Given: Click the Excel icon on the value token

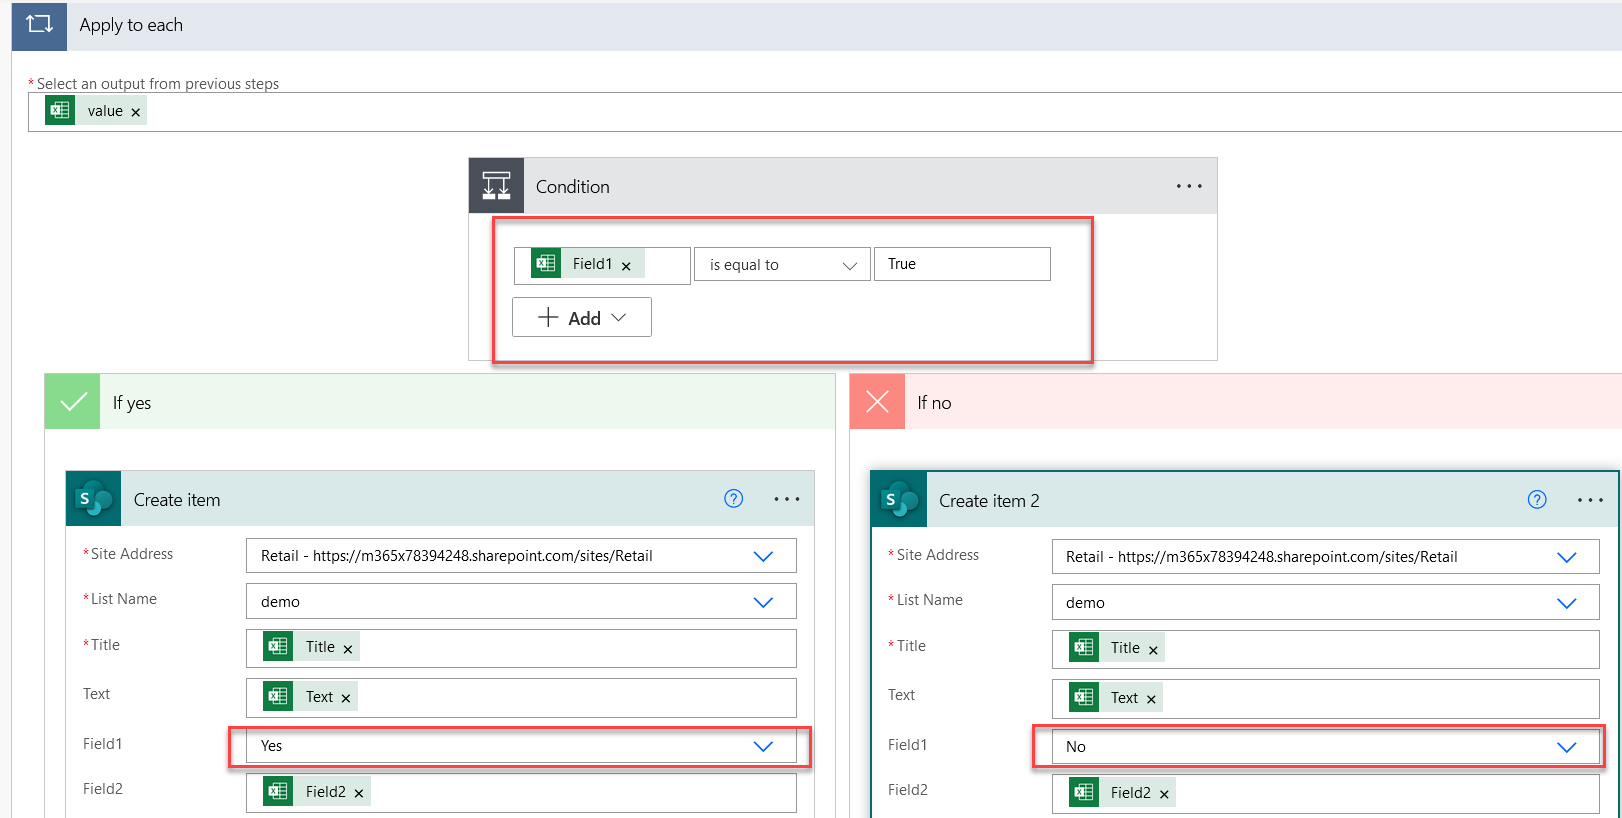Looking at the screenshot, I should pos(60,110).
